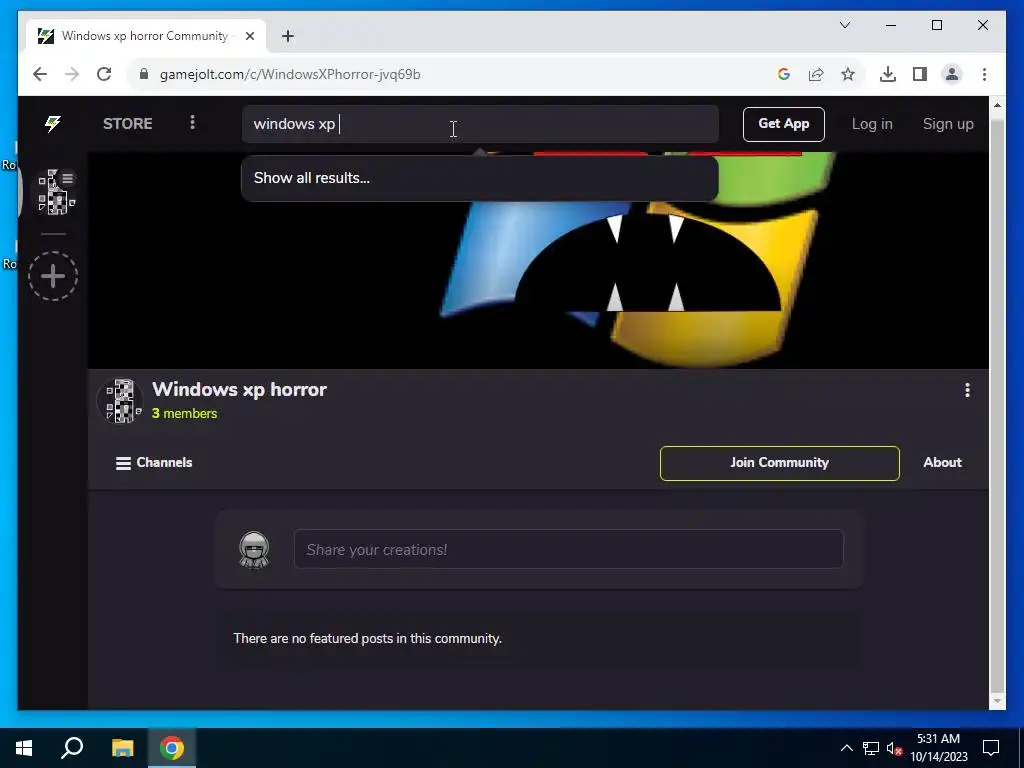Open a new browser tab
The height and width of the screenshot is (768, 1024).
click(x=288, y=36)
